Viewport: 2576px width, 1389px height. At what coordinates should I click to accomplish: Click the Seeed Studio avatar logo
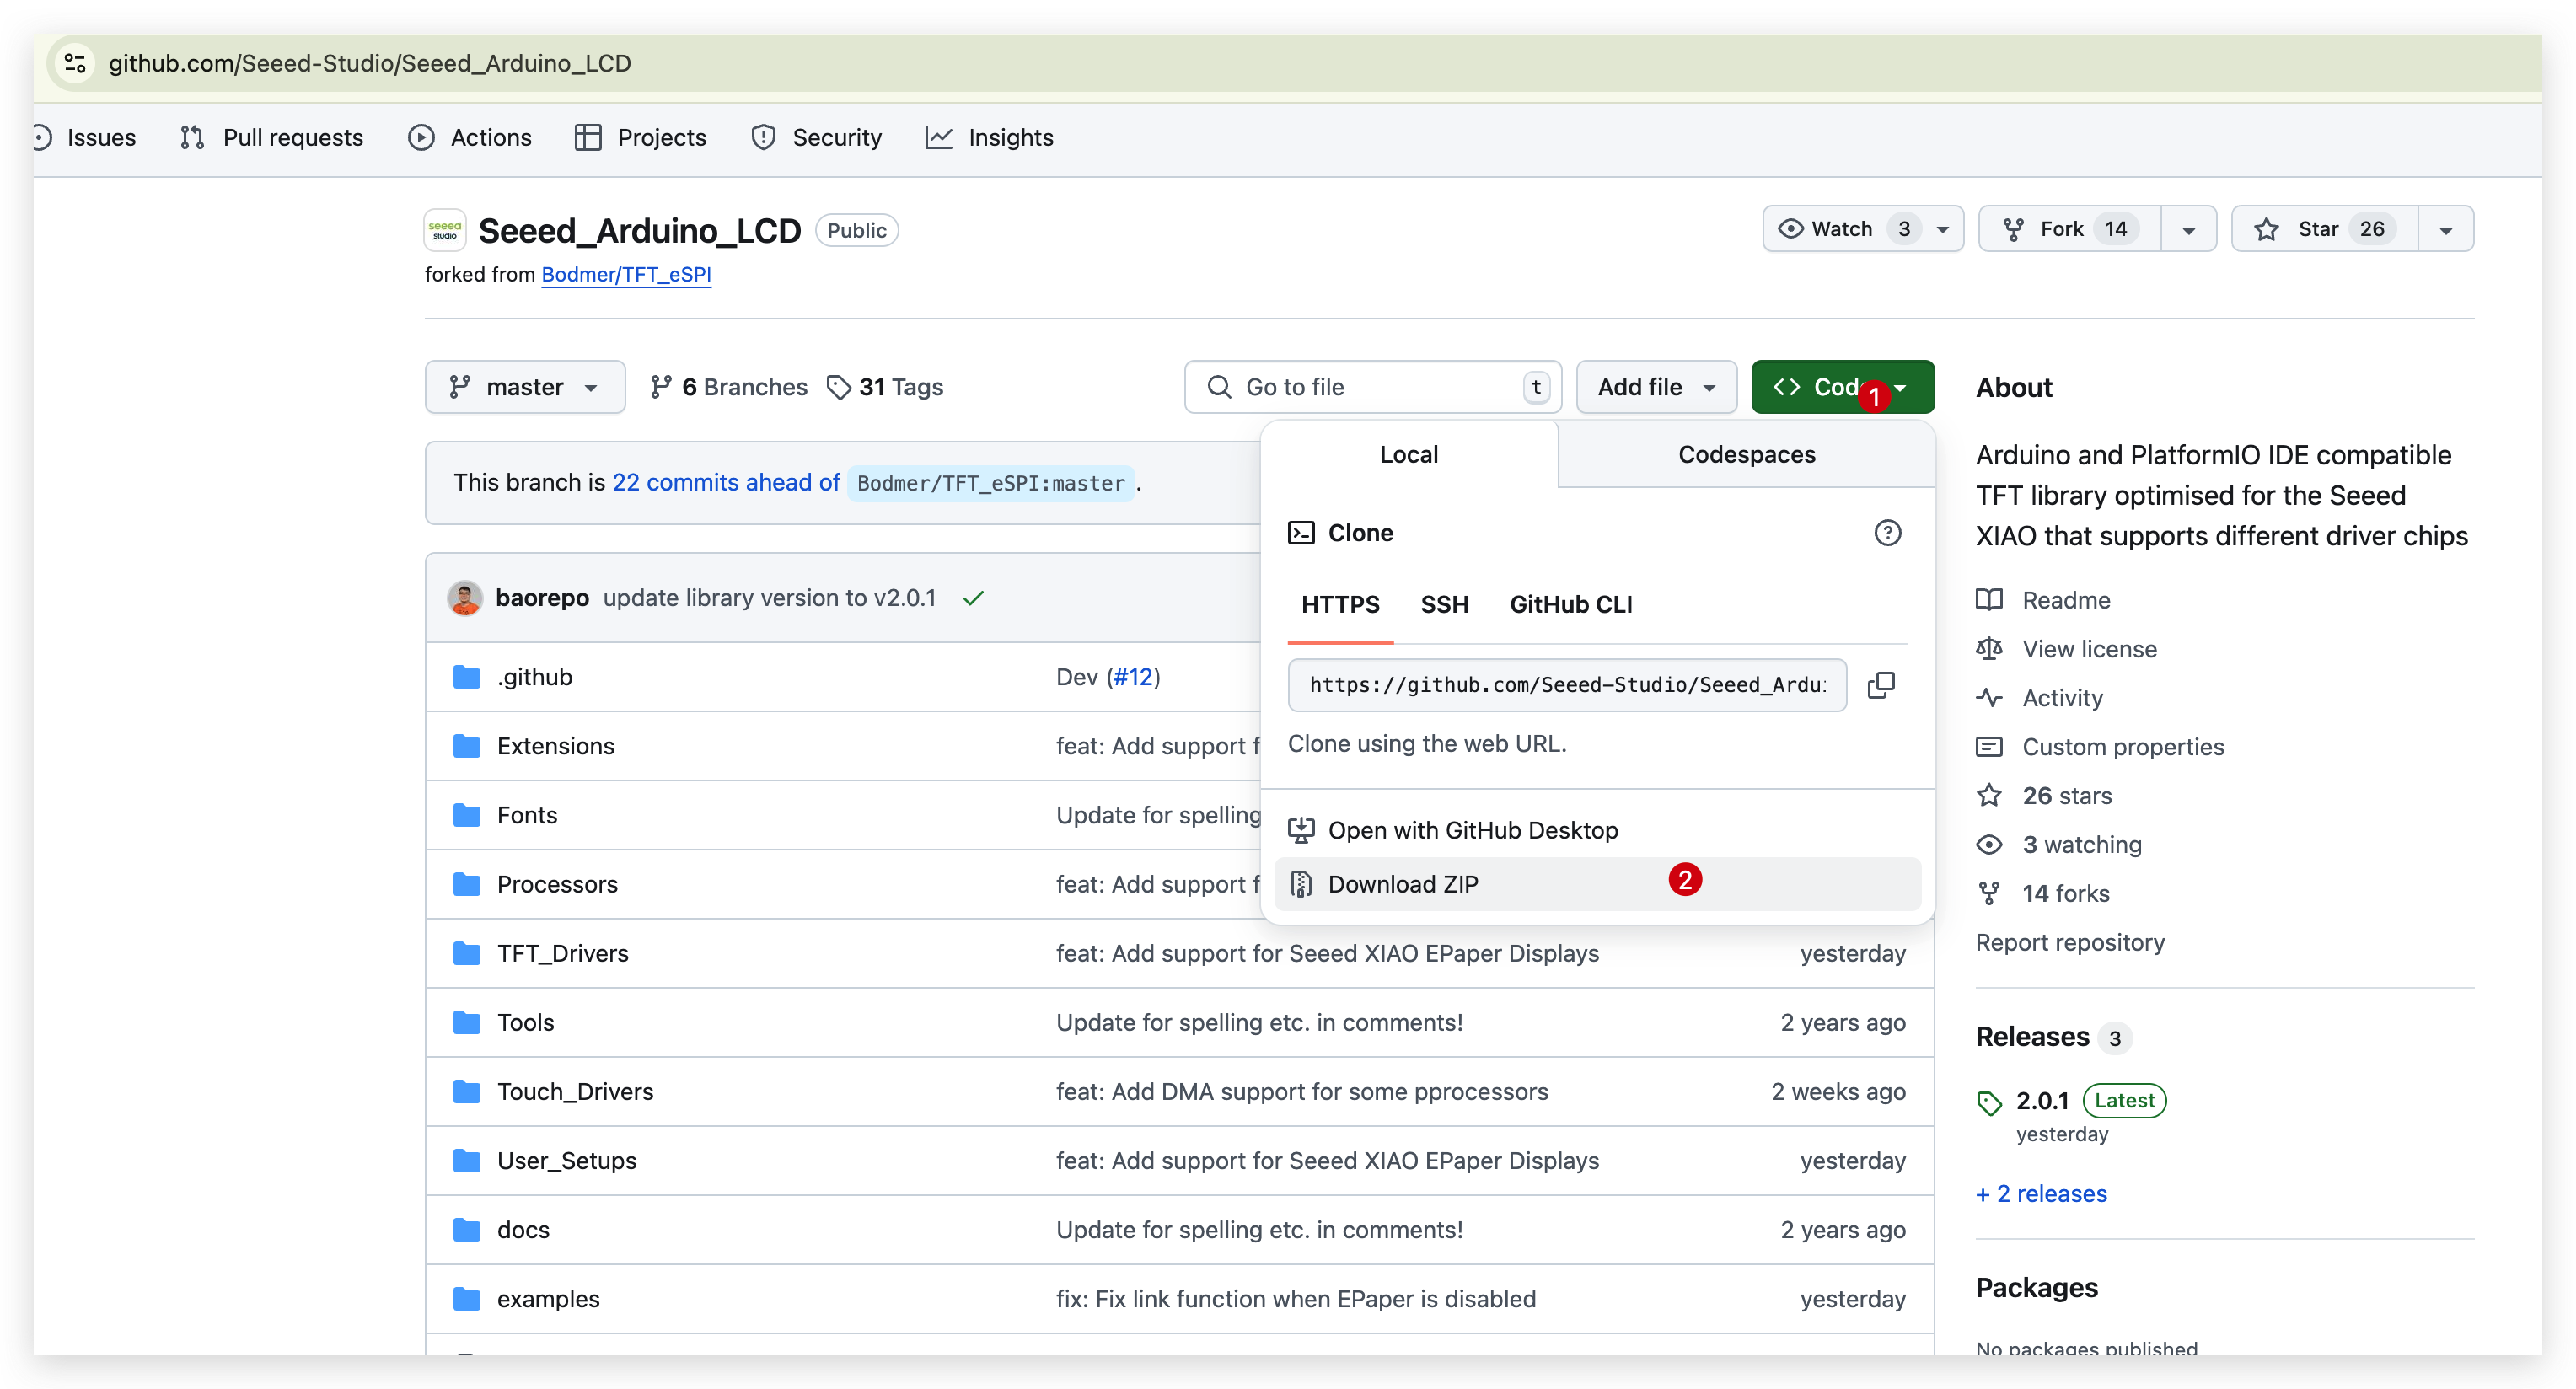(445, 230)
